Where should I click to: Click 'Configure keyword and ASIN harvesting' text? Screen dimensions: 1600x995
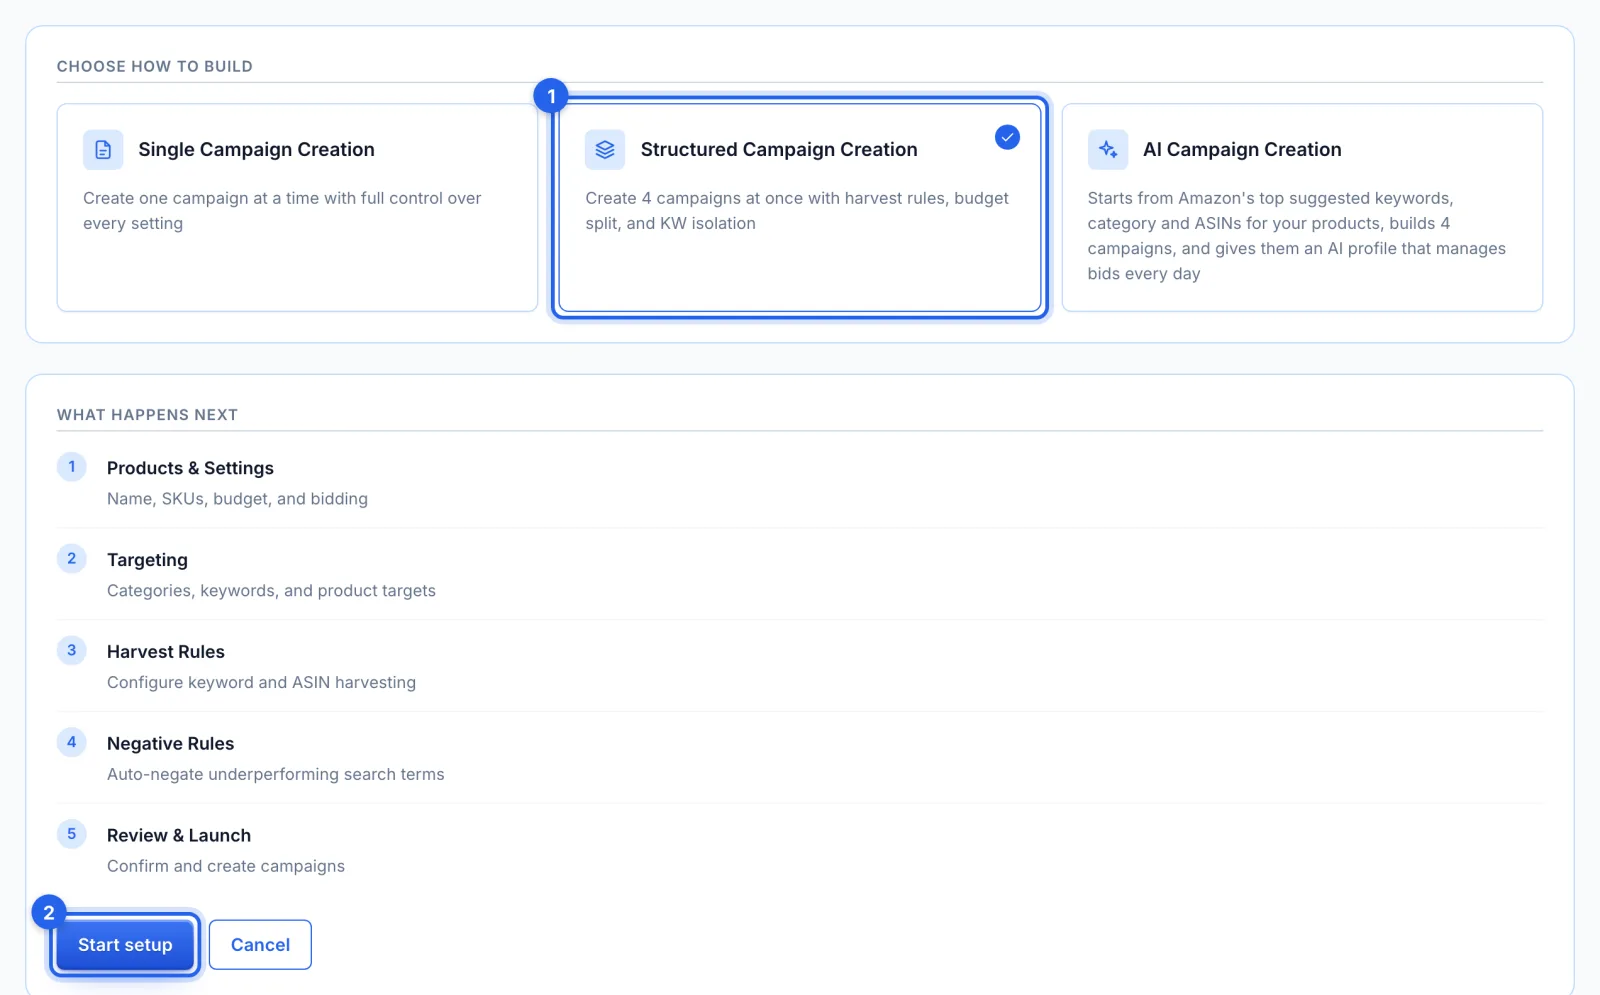[x=261, y=683]
